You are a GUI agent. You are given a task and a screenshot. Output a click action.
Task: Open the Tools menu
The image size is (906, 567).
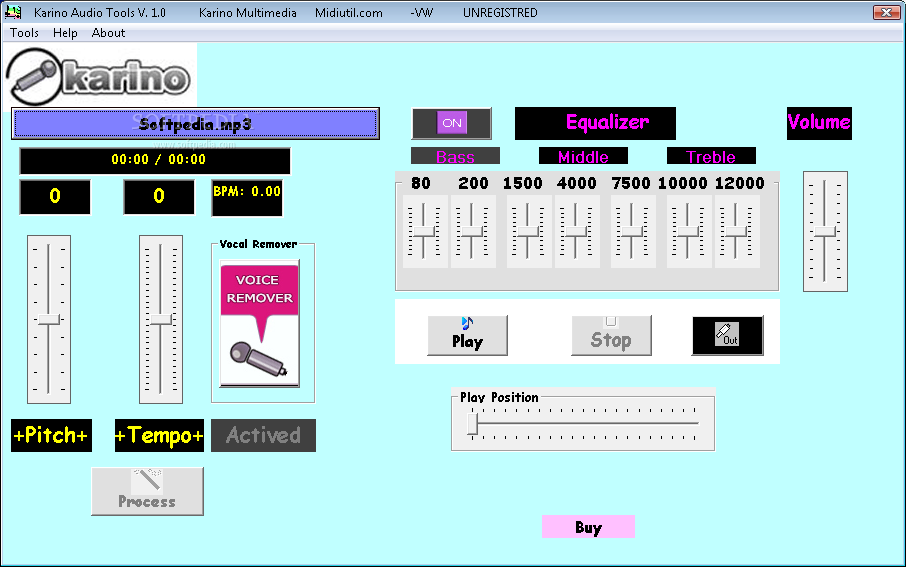(24, 33)
